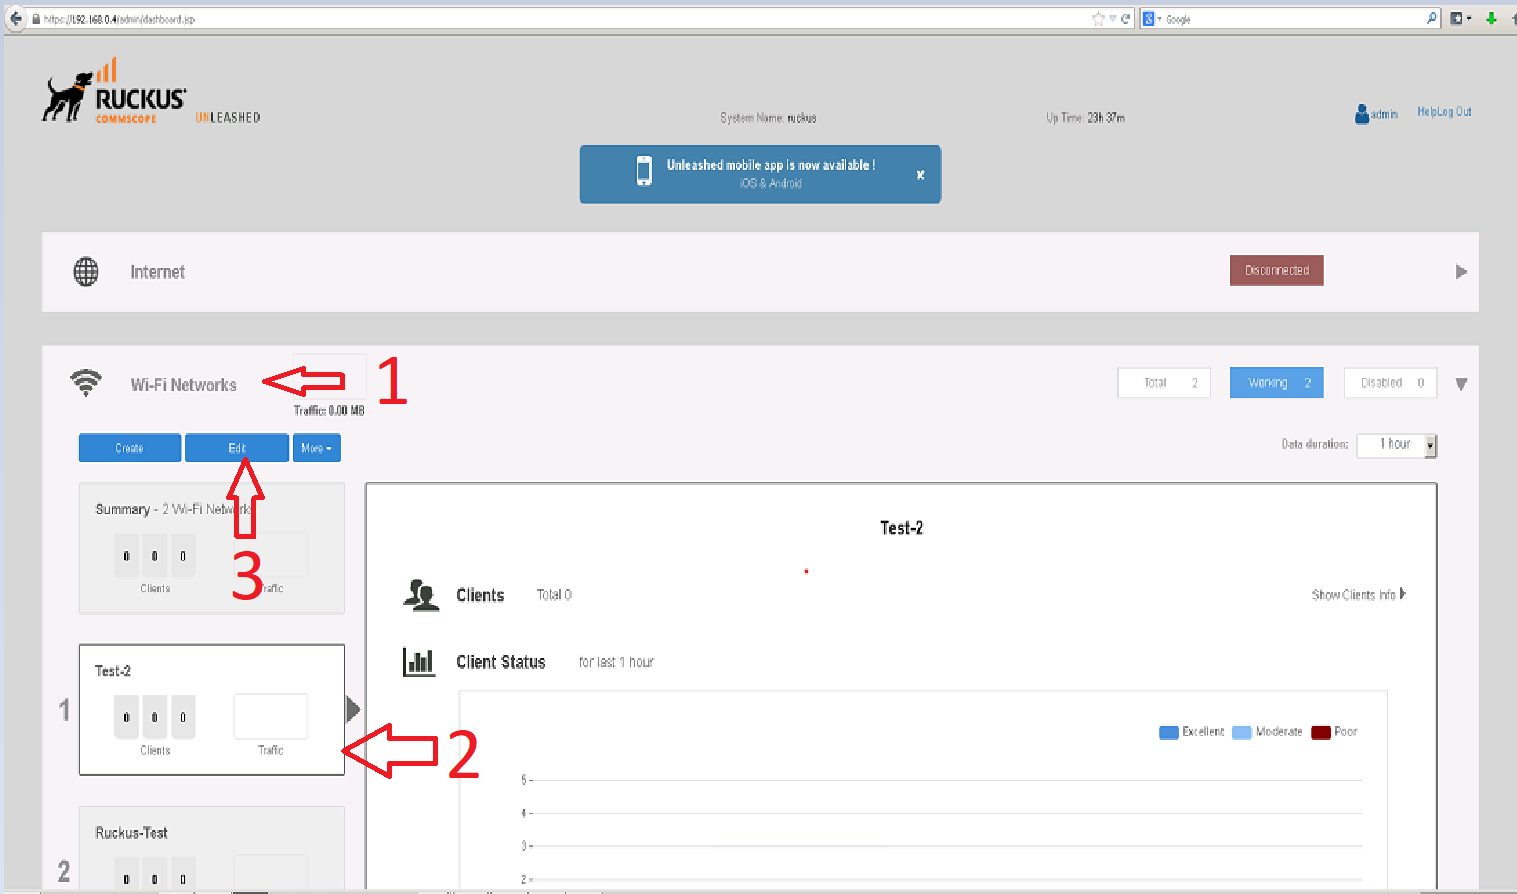Click the admin user icon
This screenshot has width=1517, height=894.
(1361, 114)
